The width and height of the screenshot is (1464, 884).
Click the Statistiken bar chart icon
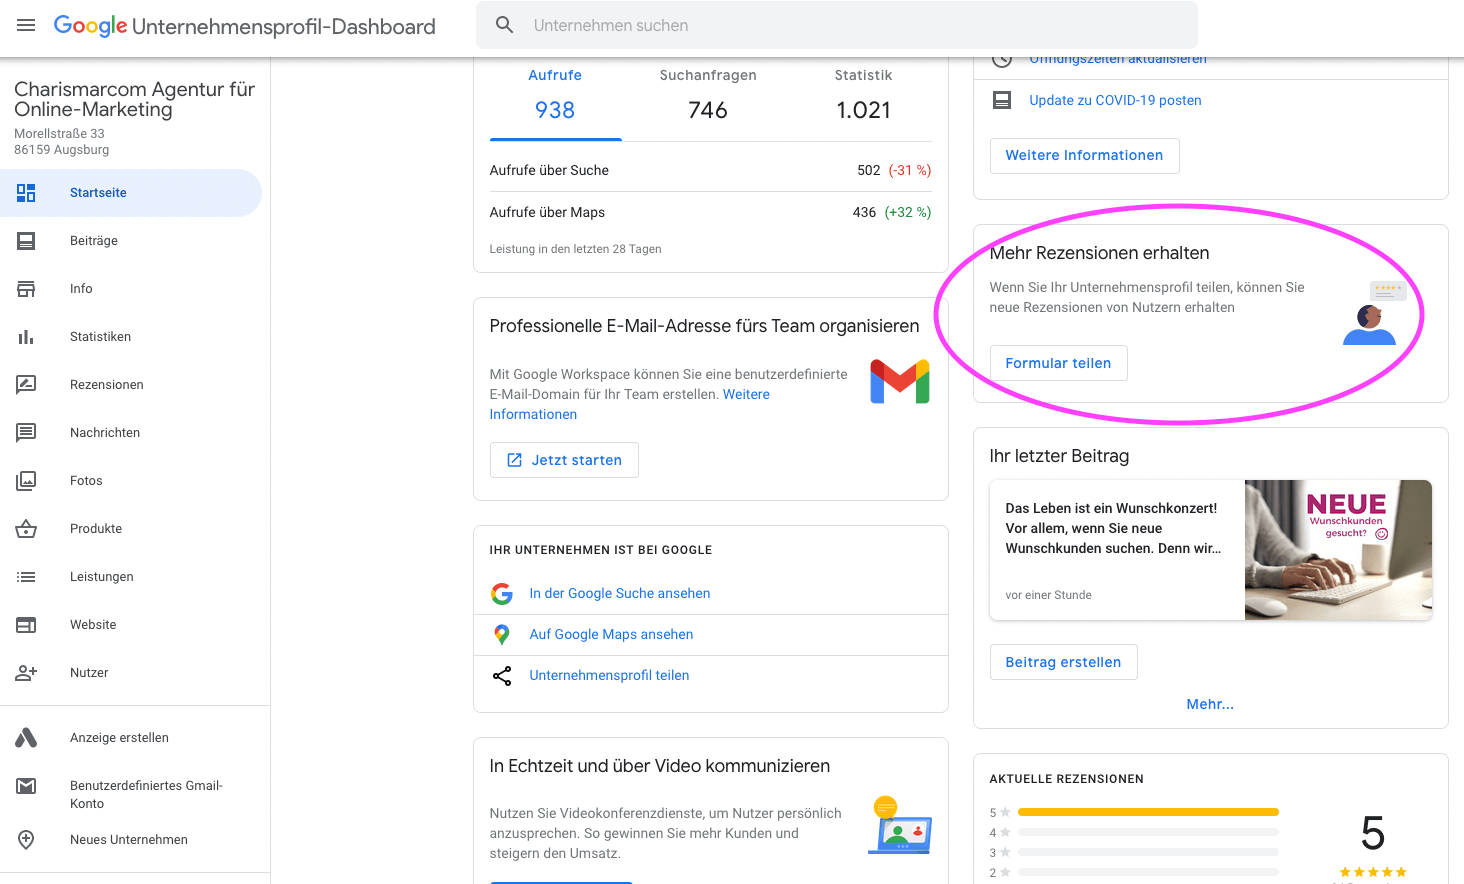[26, 337]
